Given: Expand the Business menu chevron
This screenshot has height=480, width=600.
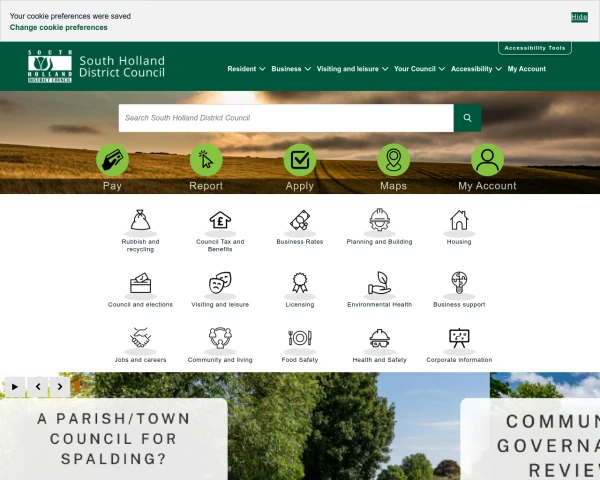Looking at the screenshot, I should [x=307, y=69].
